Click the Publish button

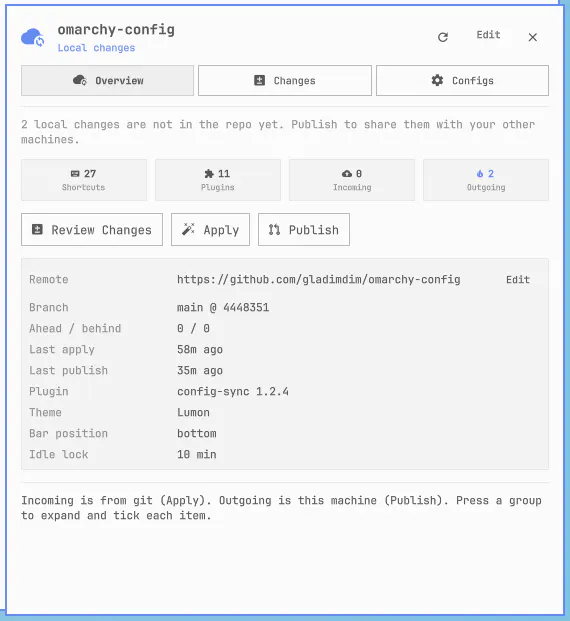point(304,230)
